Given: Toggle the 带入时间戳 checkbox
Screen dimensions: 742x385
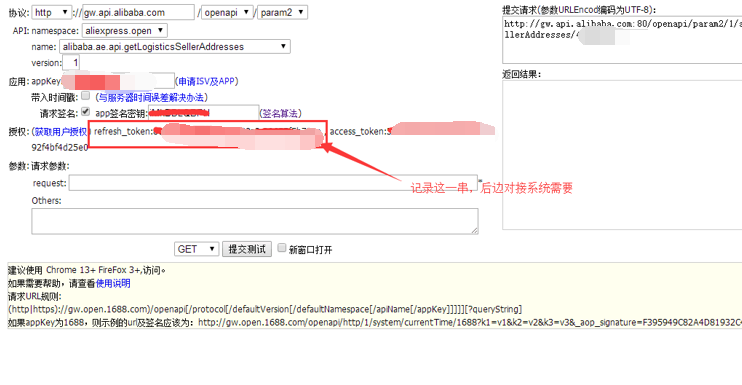Looking at the screenshot, I should click(x=86, y=96).
